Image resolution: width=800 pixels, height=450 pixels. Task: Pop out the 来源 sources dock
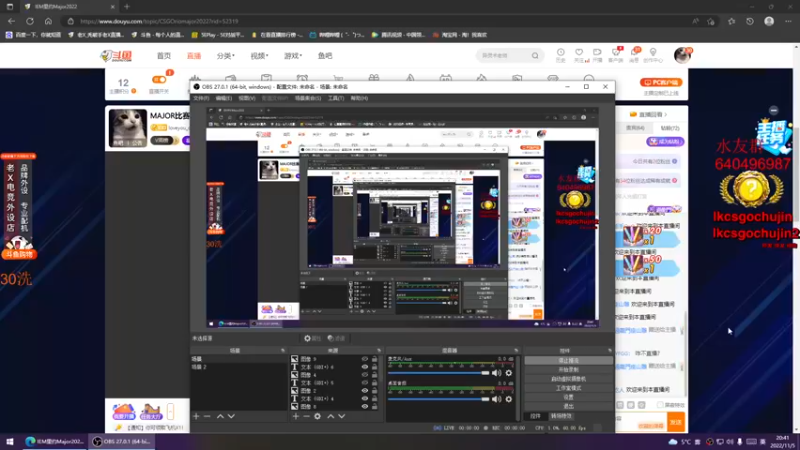pyautogui.click(x=379, y=351)
